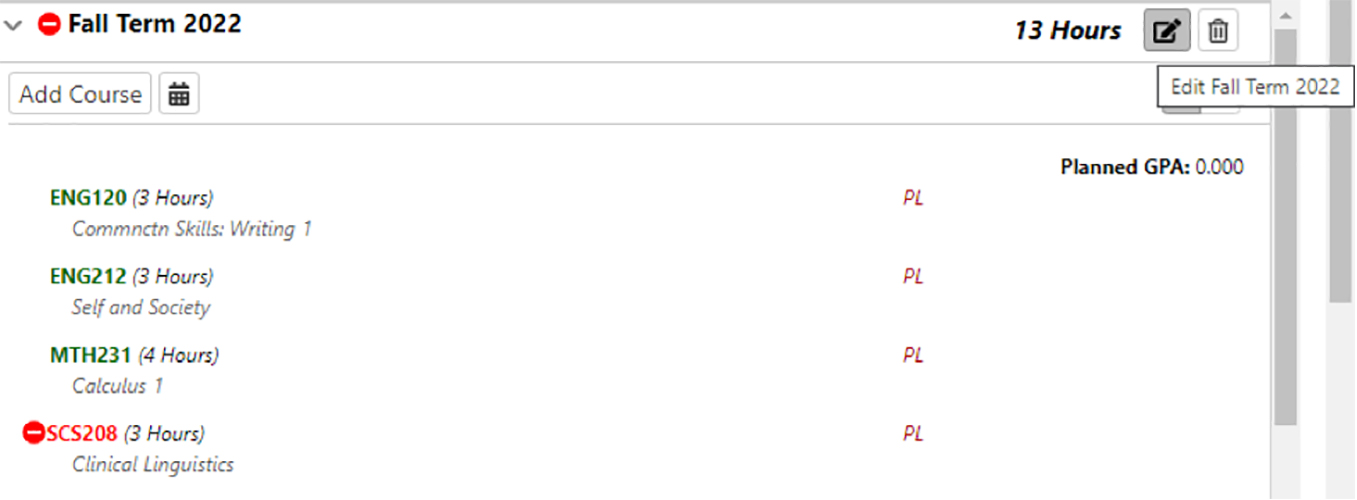Delete Fall Term 2022 using the trash icon
Screen dimensions: 1357x500
(x=1217, y=31)
